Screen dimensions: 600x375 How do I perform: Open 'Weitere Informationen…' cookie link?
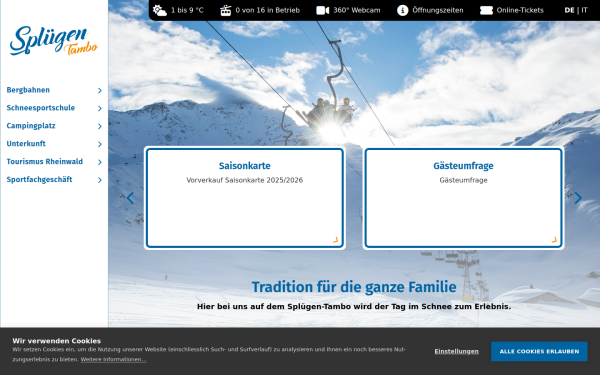coord(113,360)
